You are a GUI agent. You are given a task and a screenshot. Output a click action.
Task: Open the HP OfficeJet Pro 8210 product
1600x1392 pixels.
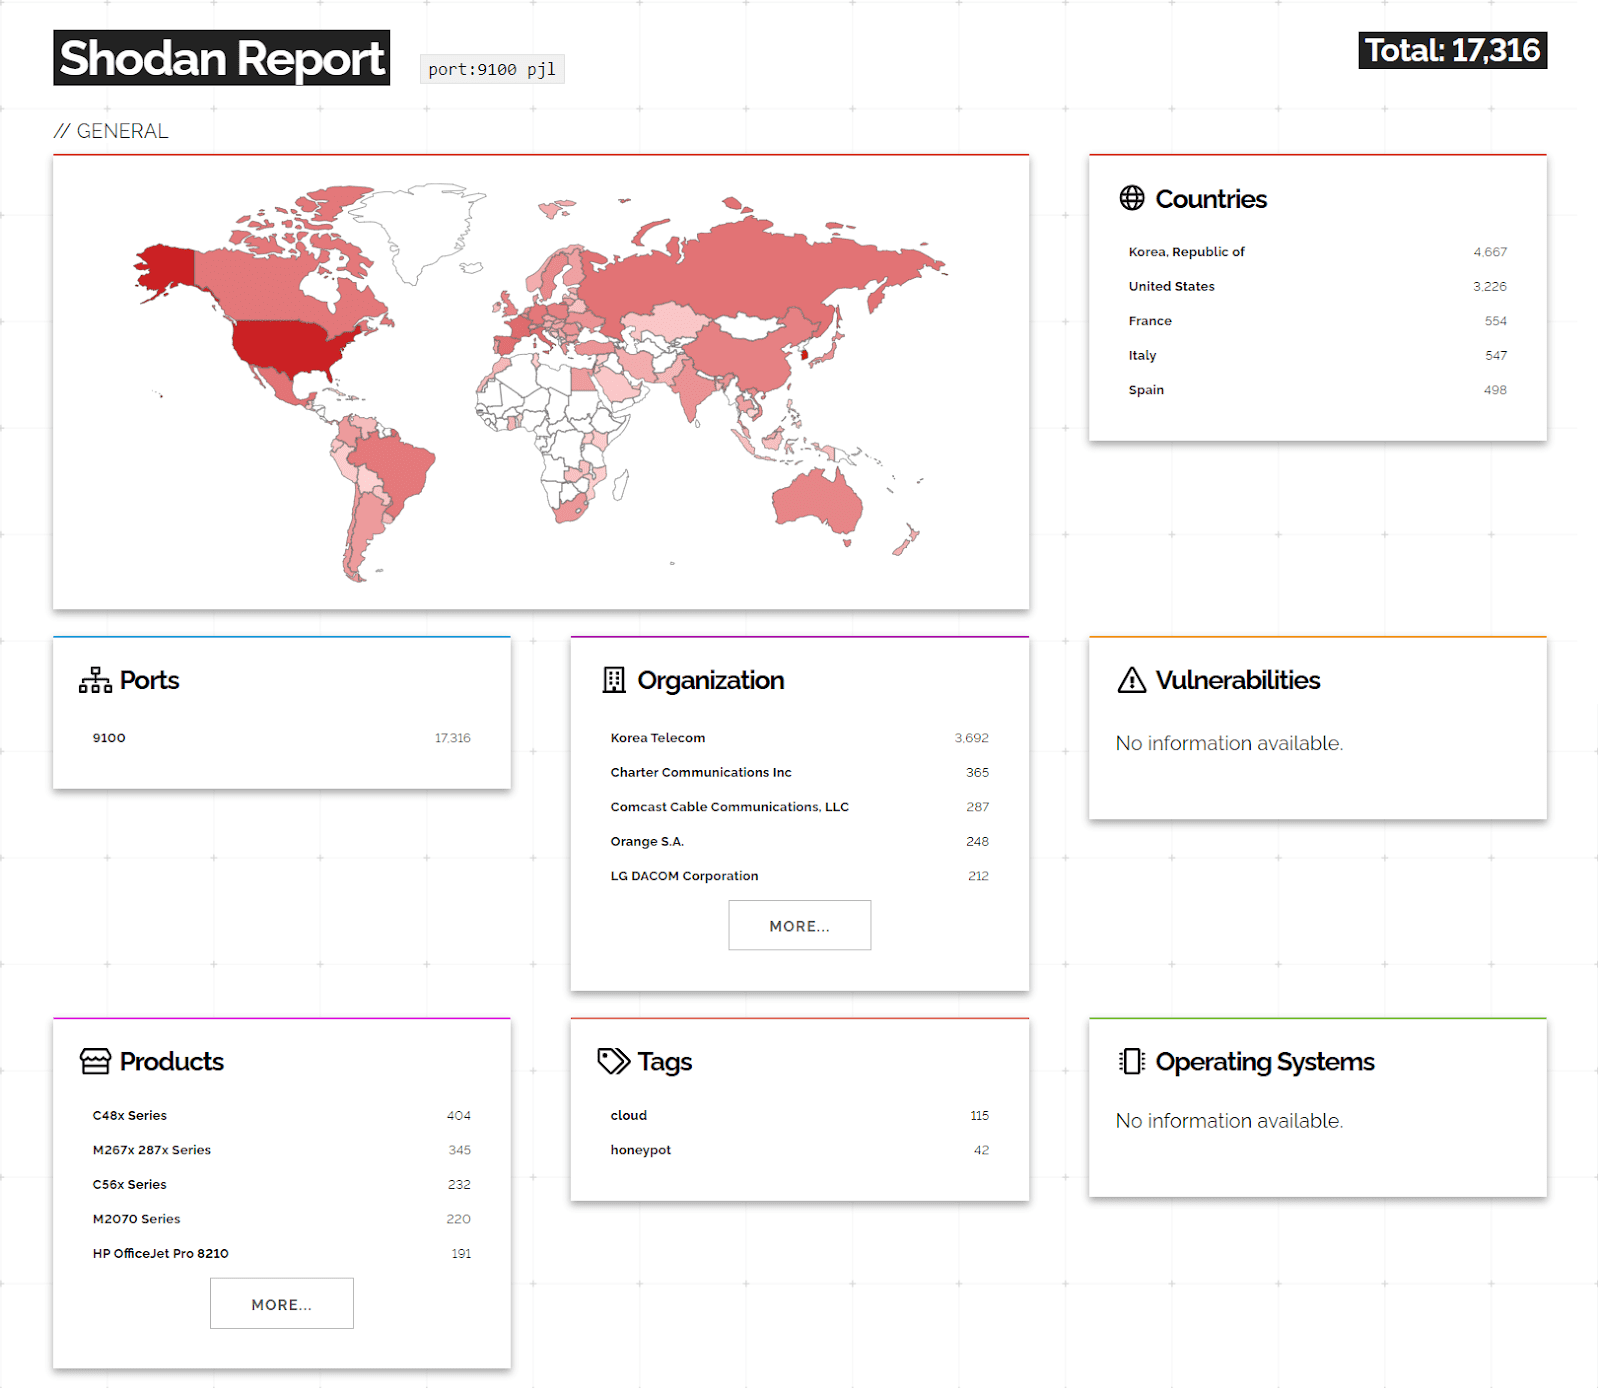(x=160, y=1253)
